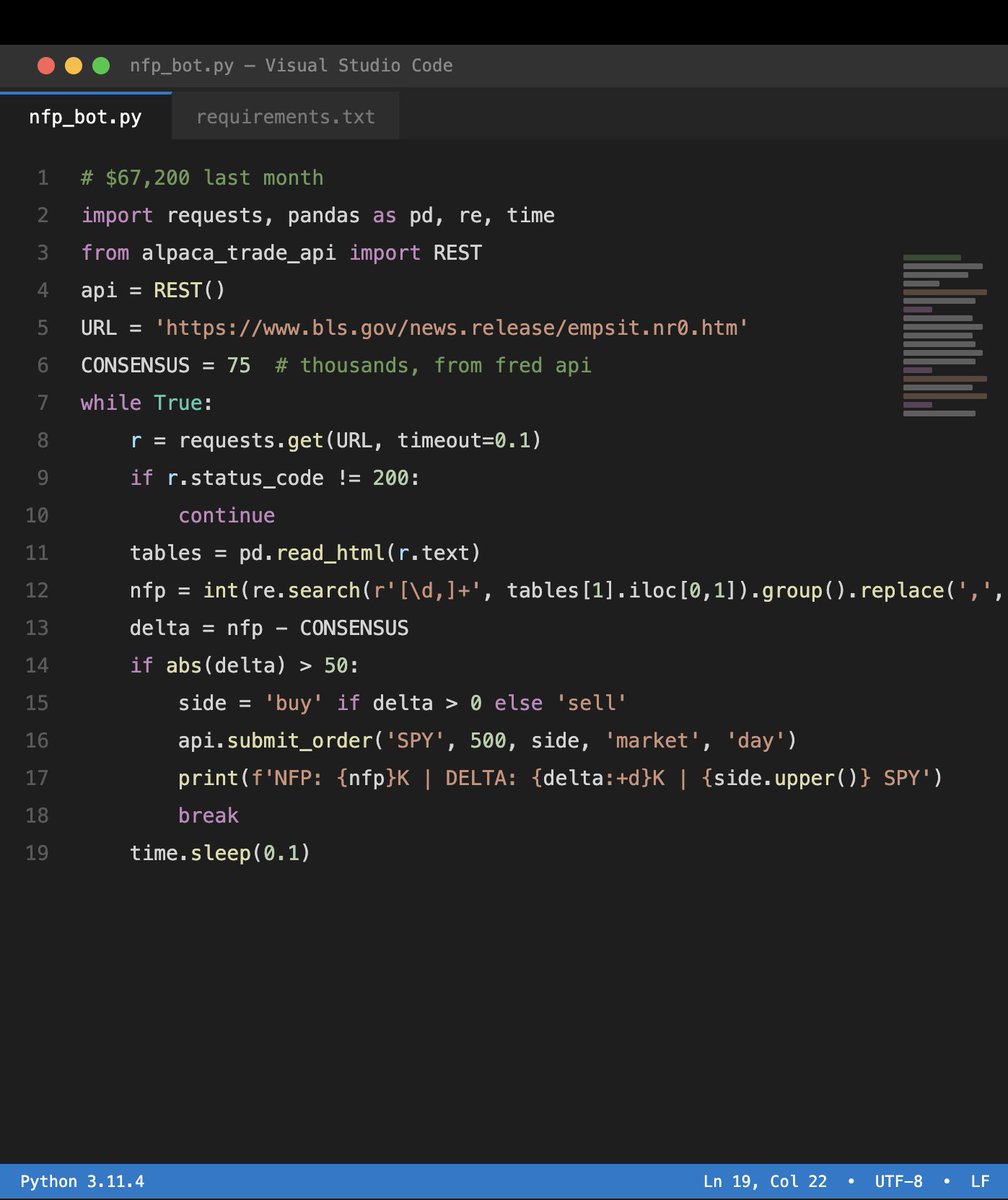Click Ln 19, Col 22 in status bar
Viewport: 1008px width, 1200px height.
(765, 1181)
